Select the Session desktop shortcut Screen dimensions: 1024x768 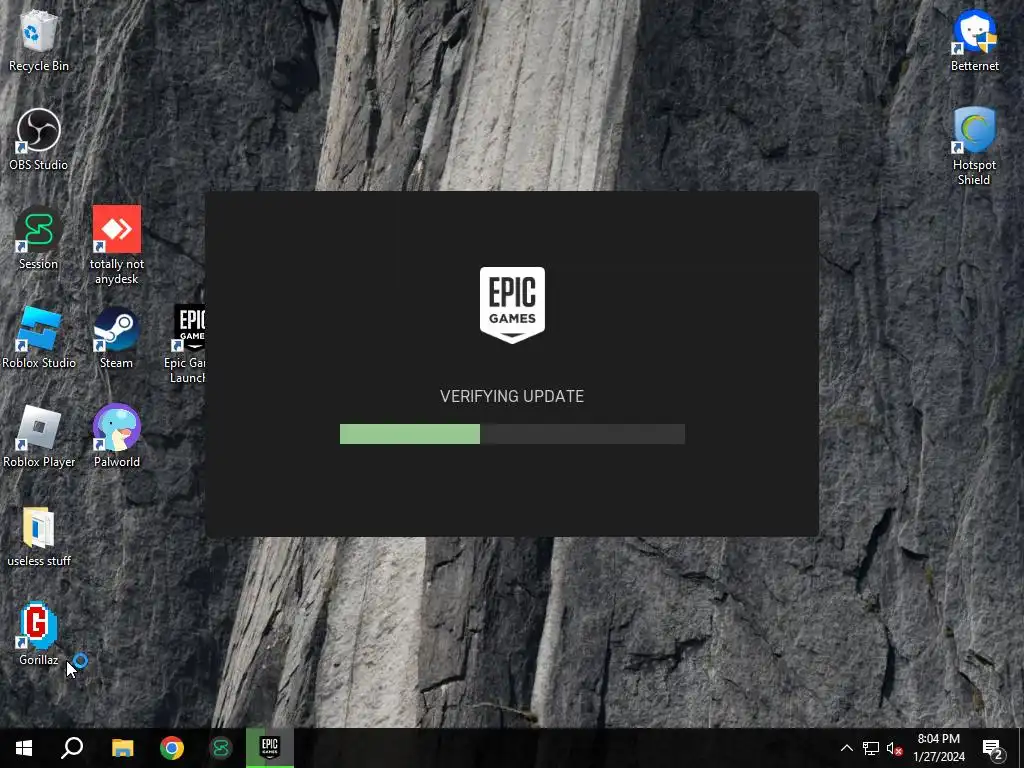tap(39, 238)
